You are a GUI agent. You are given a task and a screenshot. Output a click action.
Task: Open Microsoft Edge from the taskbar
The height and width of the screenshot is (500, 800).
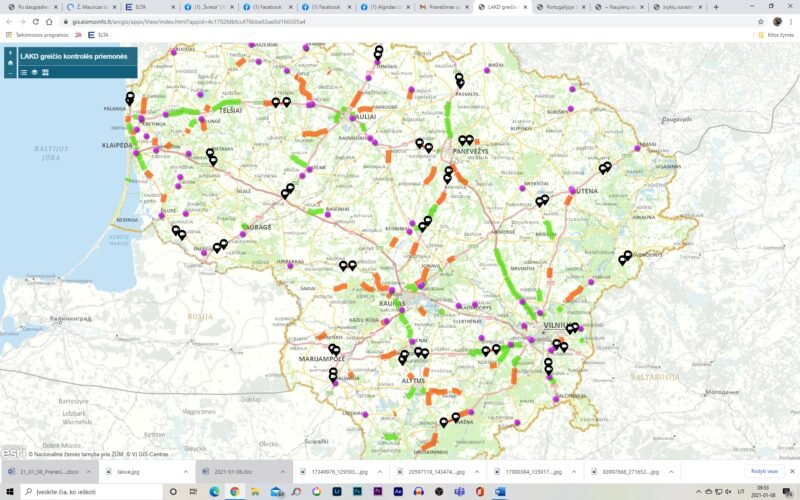[x=214, y=492]
